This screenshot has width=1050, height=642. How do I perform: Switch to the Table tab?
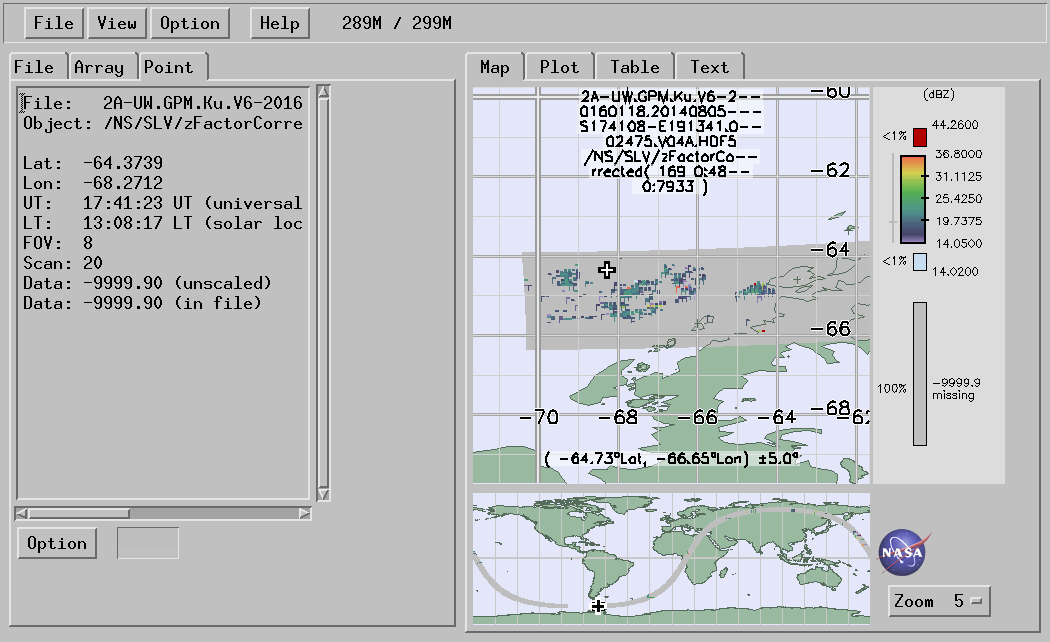point(635,67)
